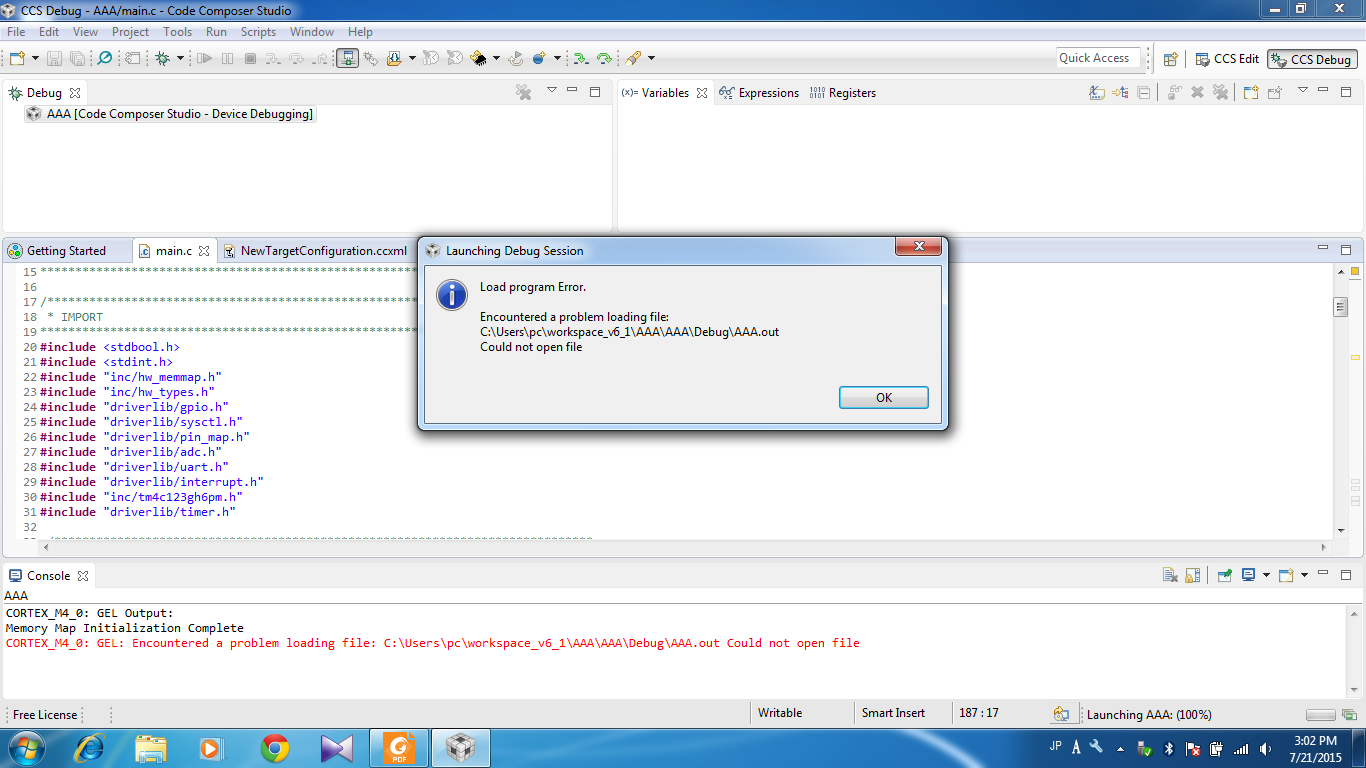Image resolution: width=1366 pixels, height=768 pixels.
Task: Click the Quick Access search field
Action: (x=1097, y=58)
